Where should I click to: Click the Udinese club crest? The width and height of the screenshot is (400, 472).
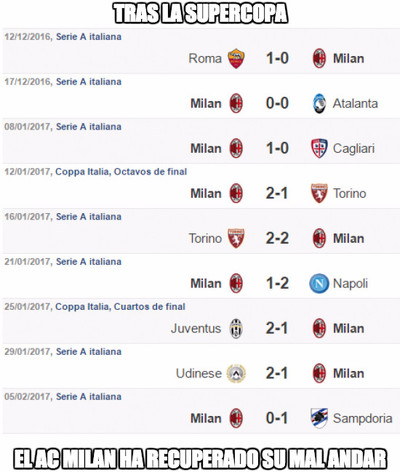coord(236,373)
